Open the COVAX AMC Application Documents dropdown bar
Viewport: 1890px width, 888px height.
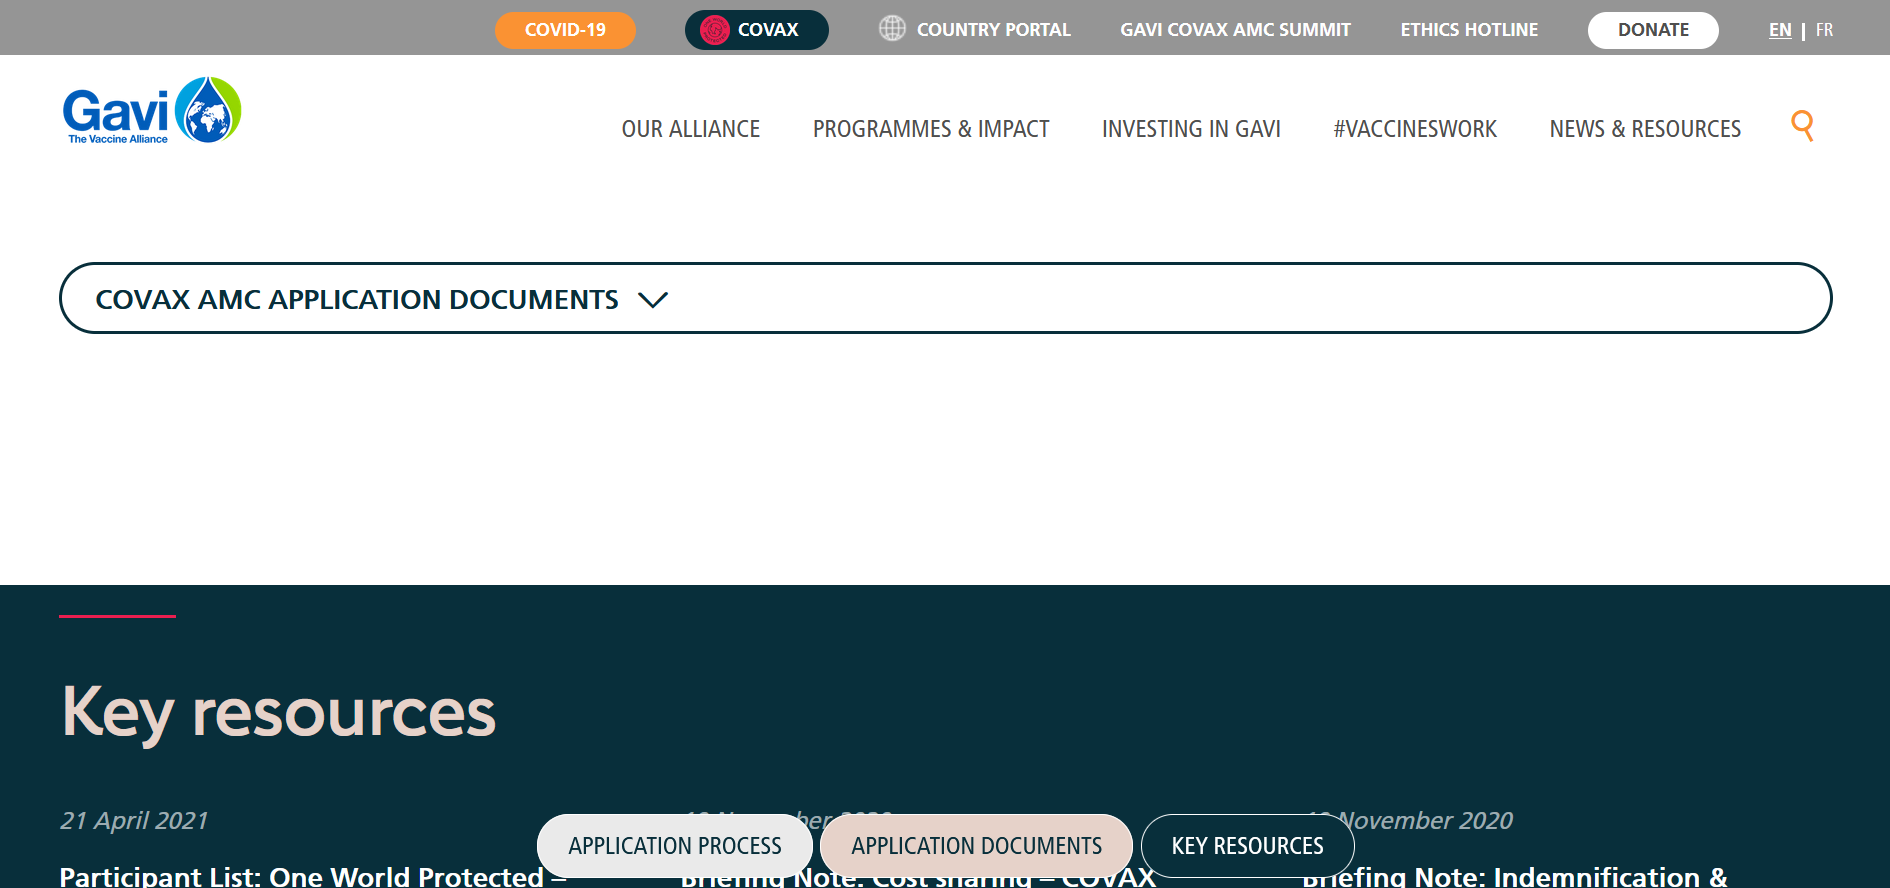[x=944, y=298]
